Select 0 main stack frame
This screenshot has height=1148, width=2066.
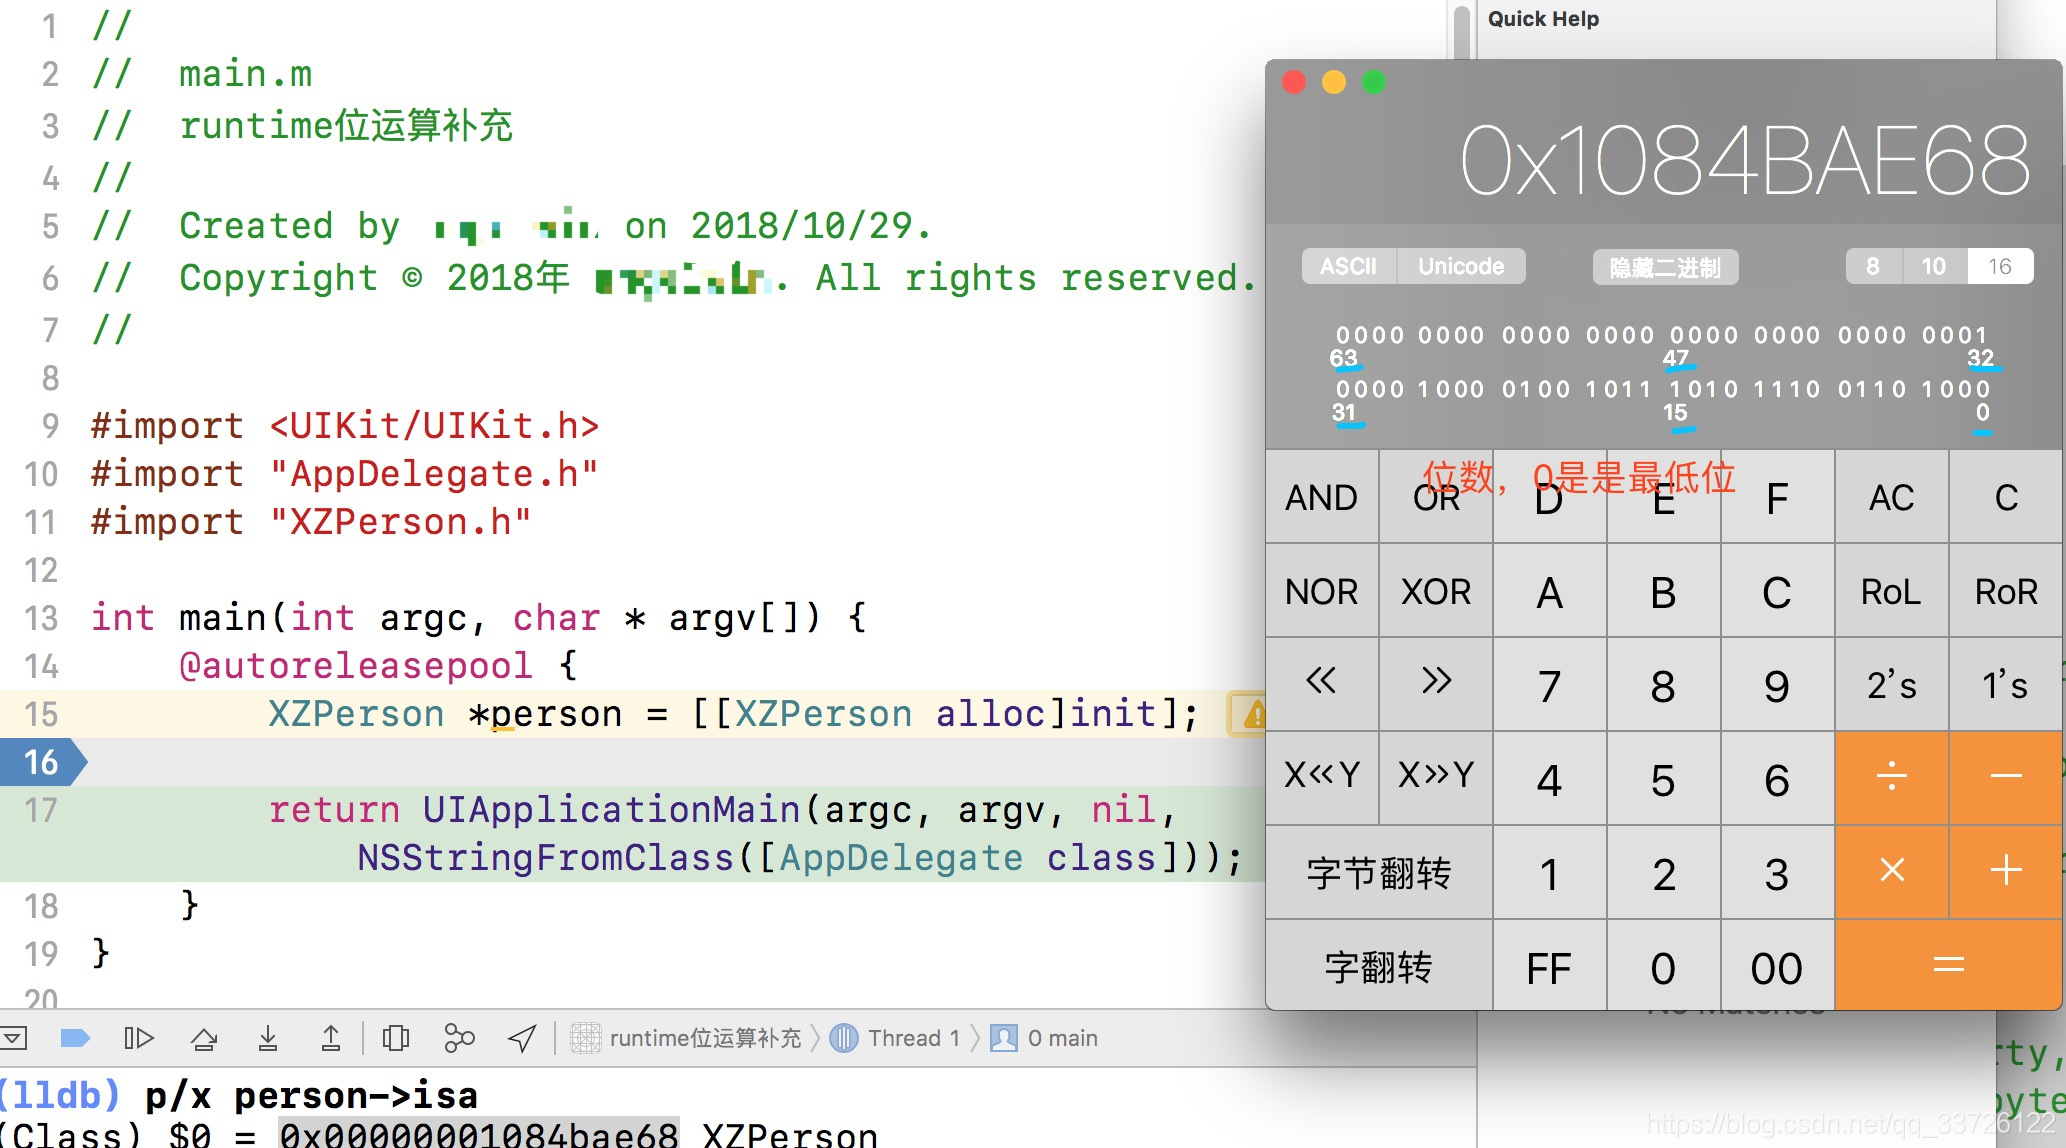[x=1044, y=1038]
